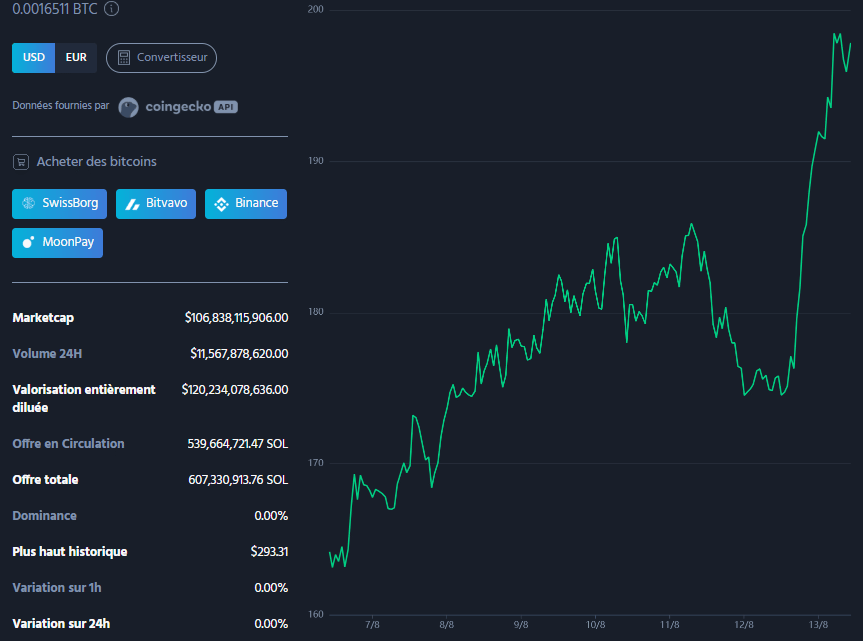Switch currency to USD
This screenshot has height=641, width=863.
tap(34, 58)
